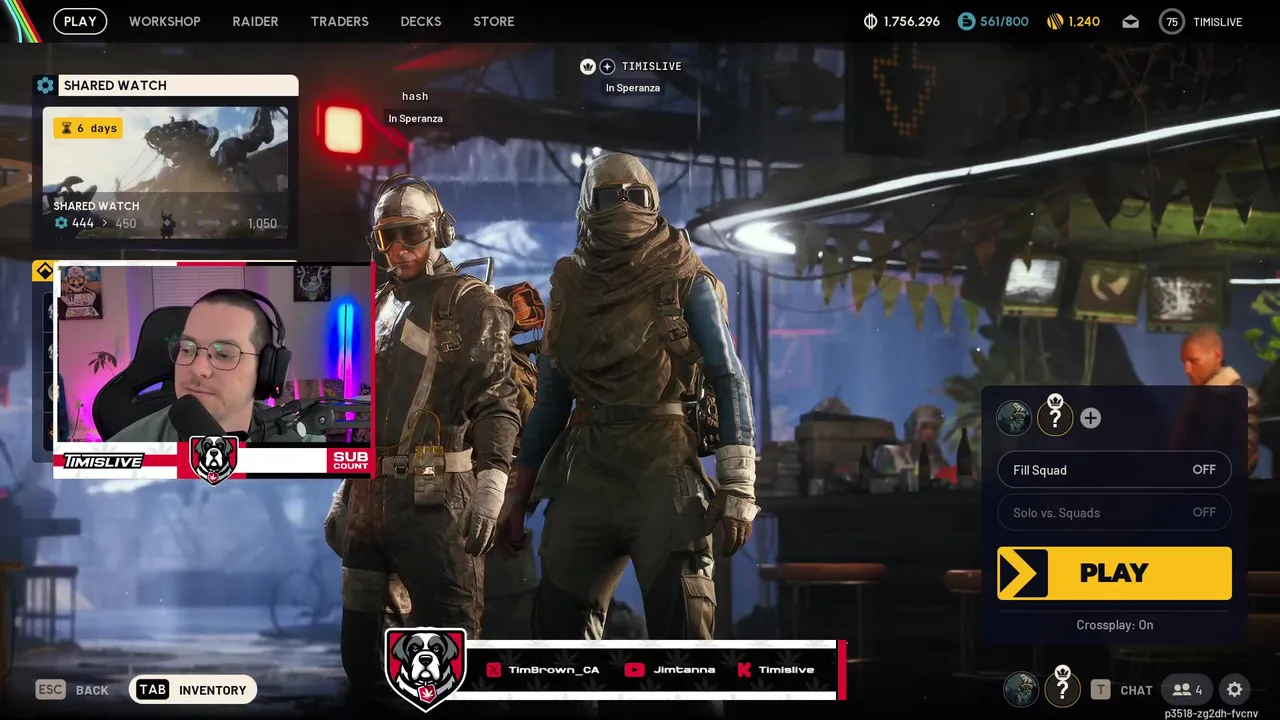Open the STORE tab

494,21
